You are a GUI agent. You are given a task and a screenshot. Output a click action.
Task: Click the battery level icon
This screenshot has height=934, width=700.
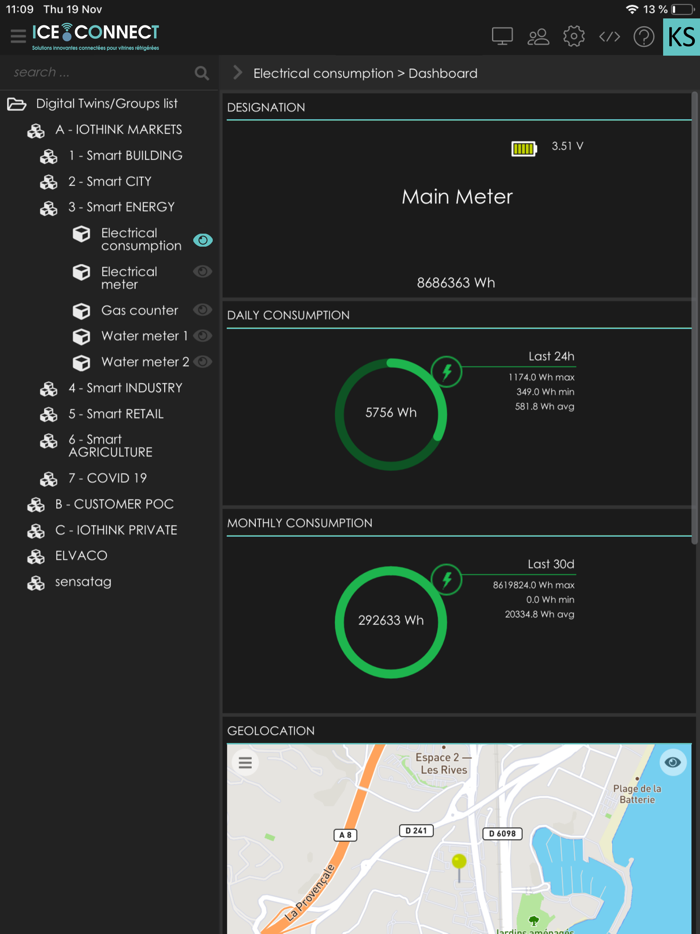click(524, 148)
